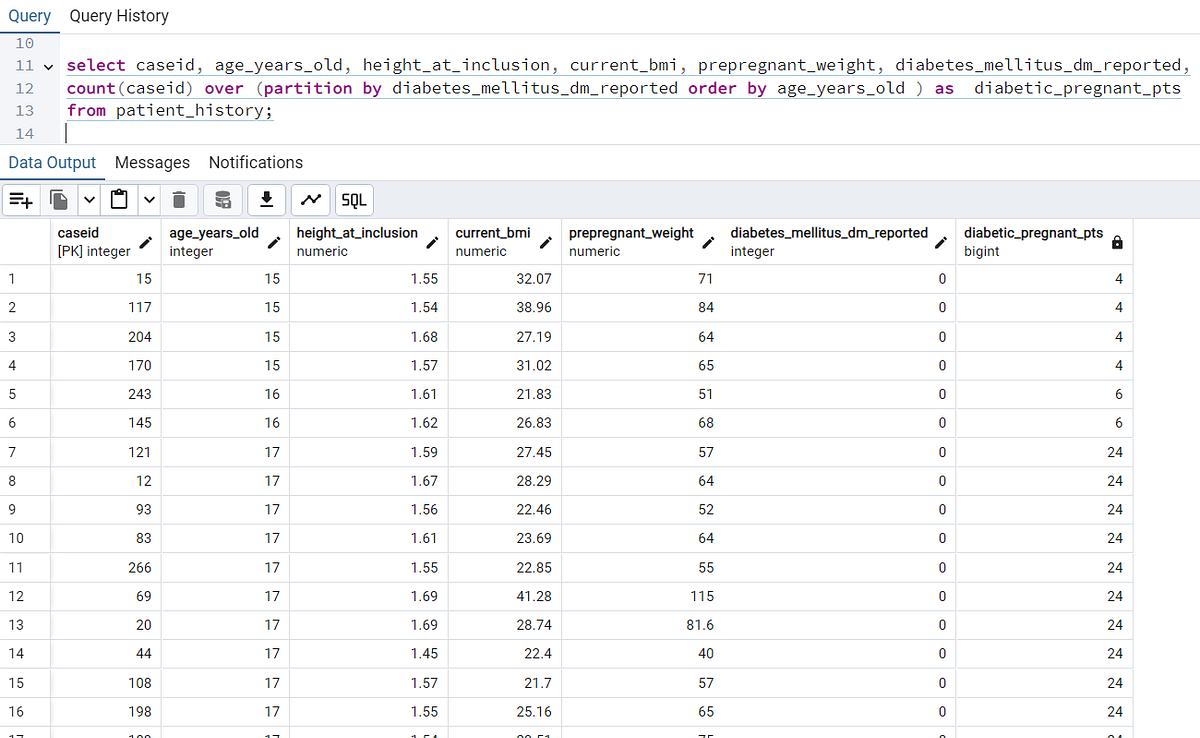Copy selected rows using the copy icon
Viewport: 1200px width, 738px height.
58,199
